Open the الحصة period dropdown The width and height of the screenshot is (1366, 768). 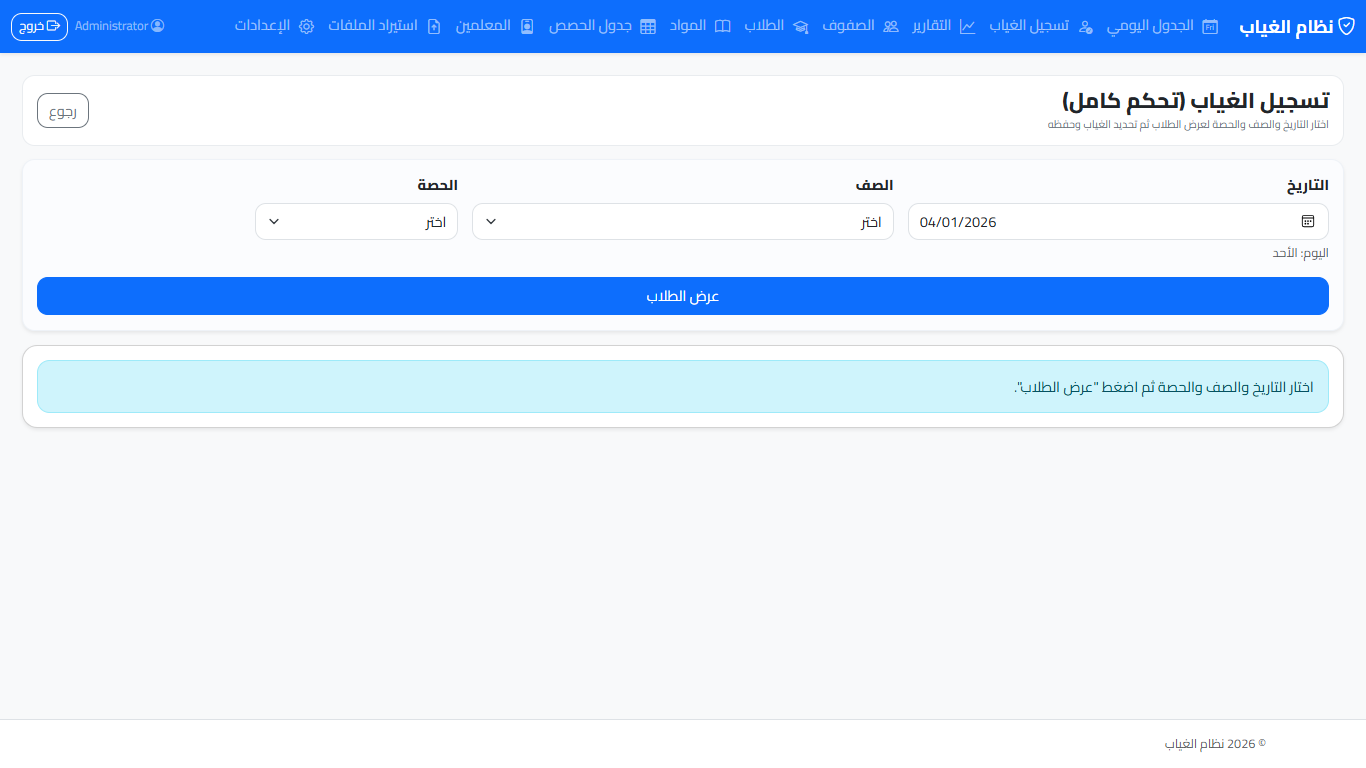click(x=356, y=221)
